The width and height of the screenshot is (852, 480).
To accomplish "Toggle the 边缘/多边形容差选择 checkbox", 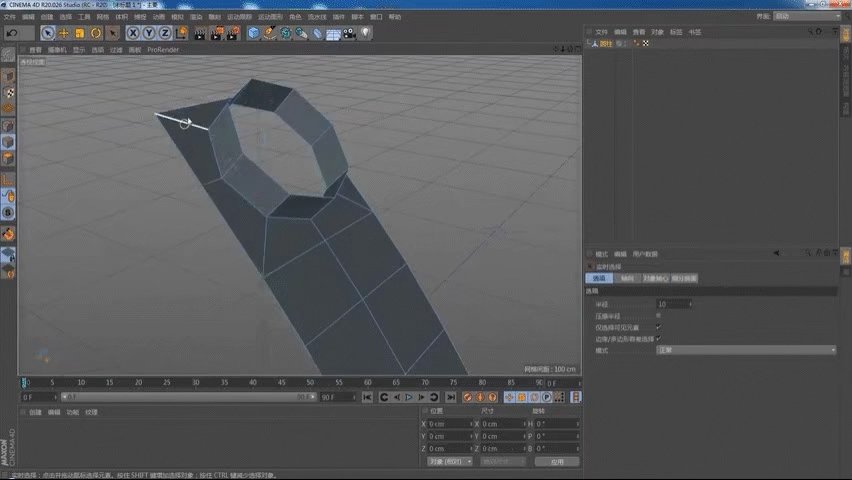I will [658, 338].
